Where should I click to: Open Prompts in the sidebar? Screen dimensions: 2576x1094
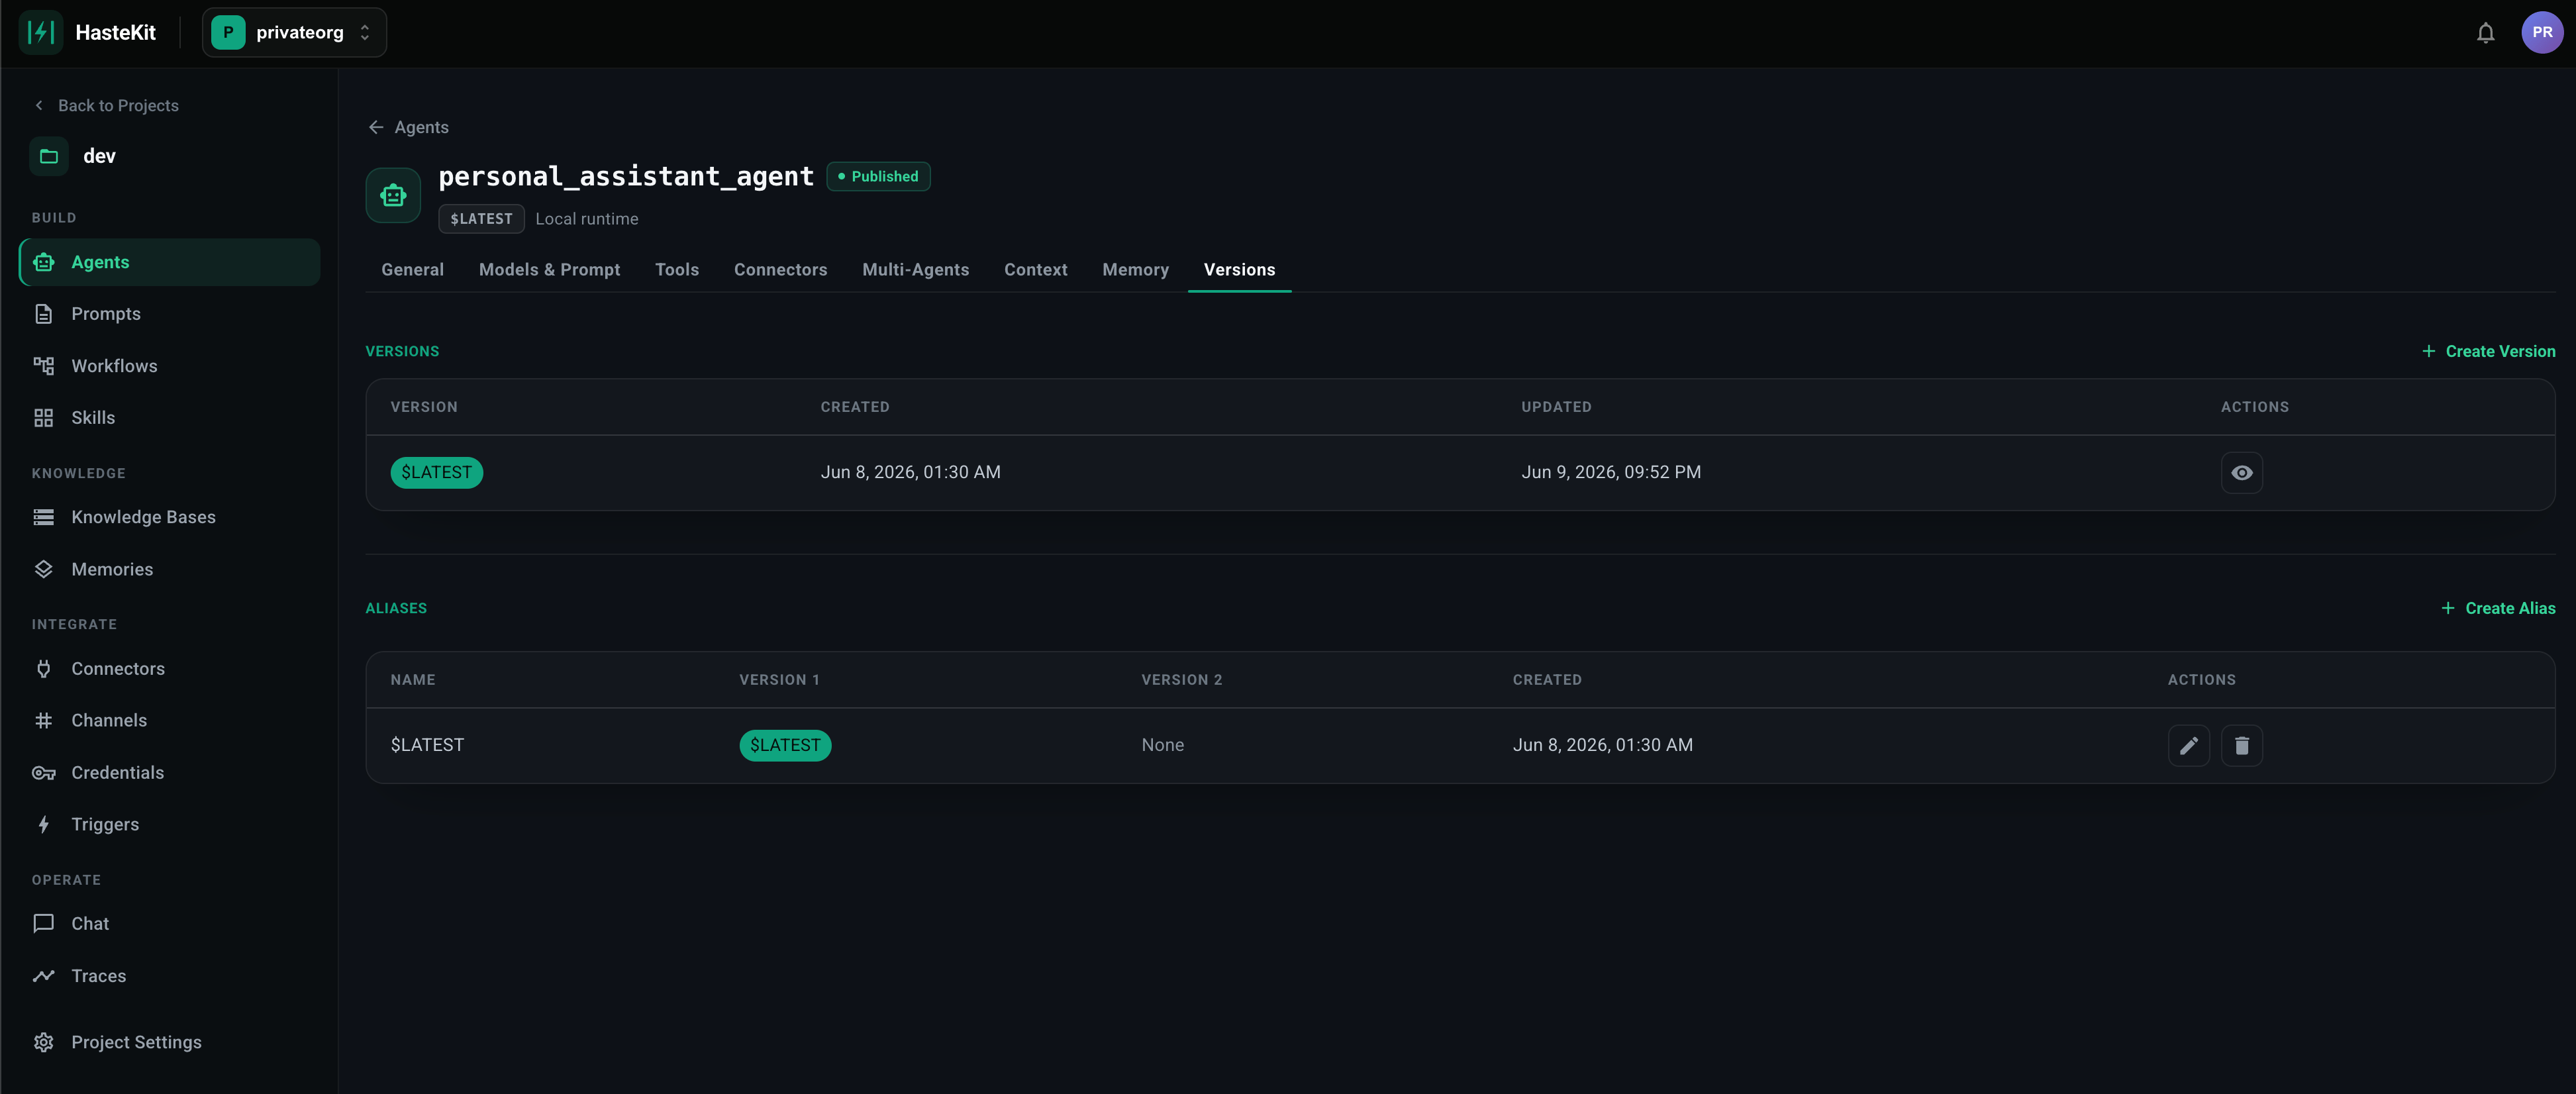coord(169,314)
